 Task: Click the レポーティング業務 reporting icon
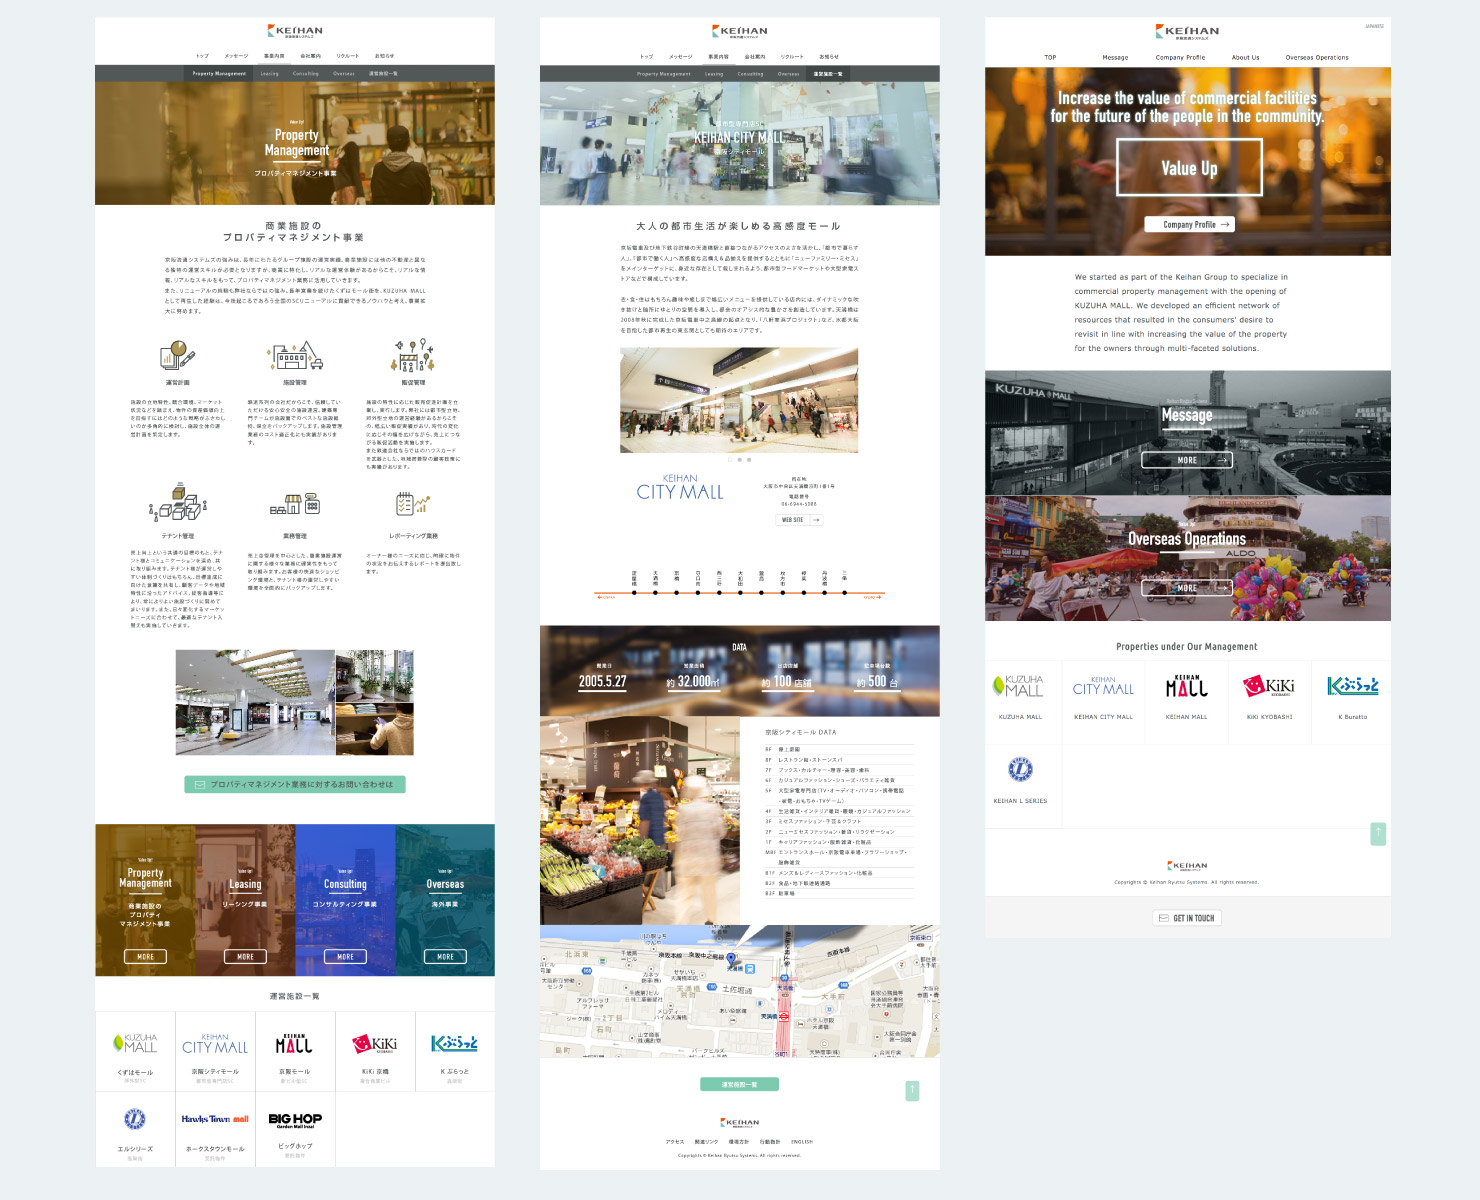click(413, 503)
